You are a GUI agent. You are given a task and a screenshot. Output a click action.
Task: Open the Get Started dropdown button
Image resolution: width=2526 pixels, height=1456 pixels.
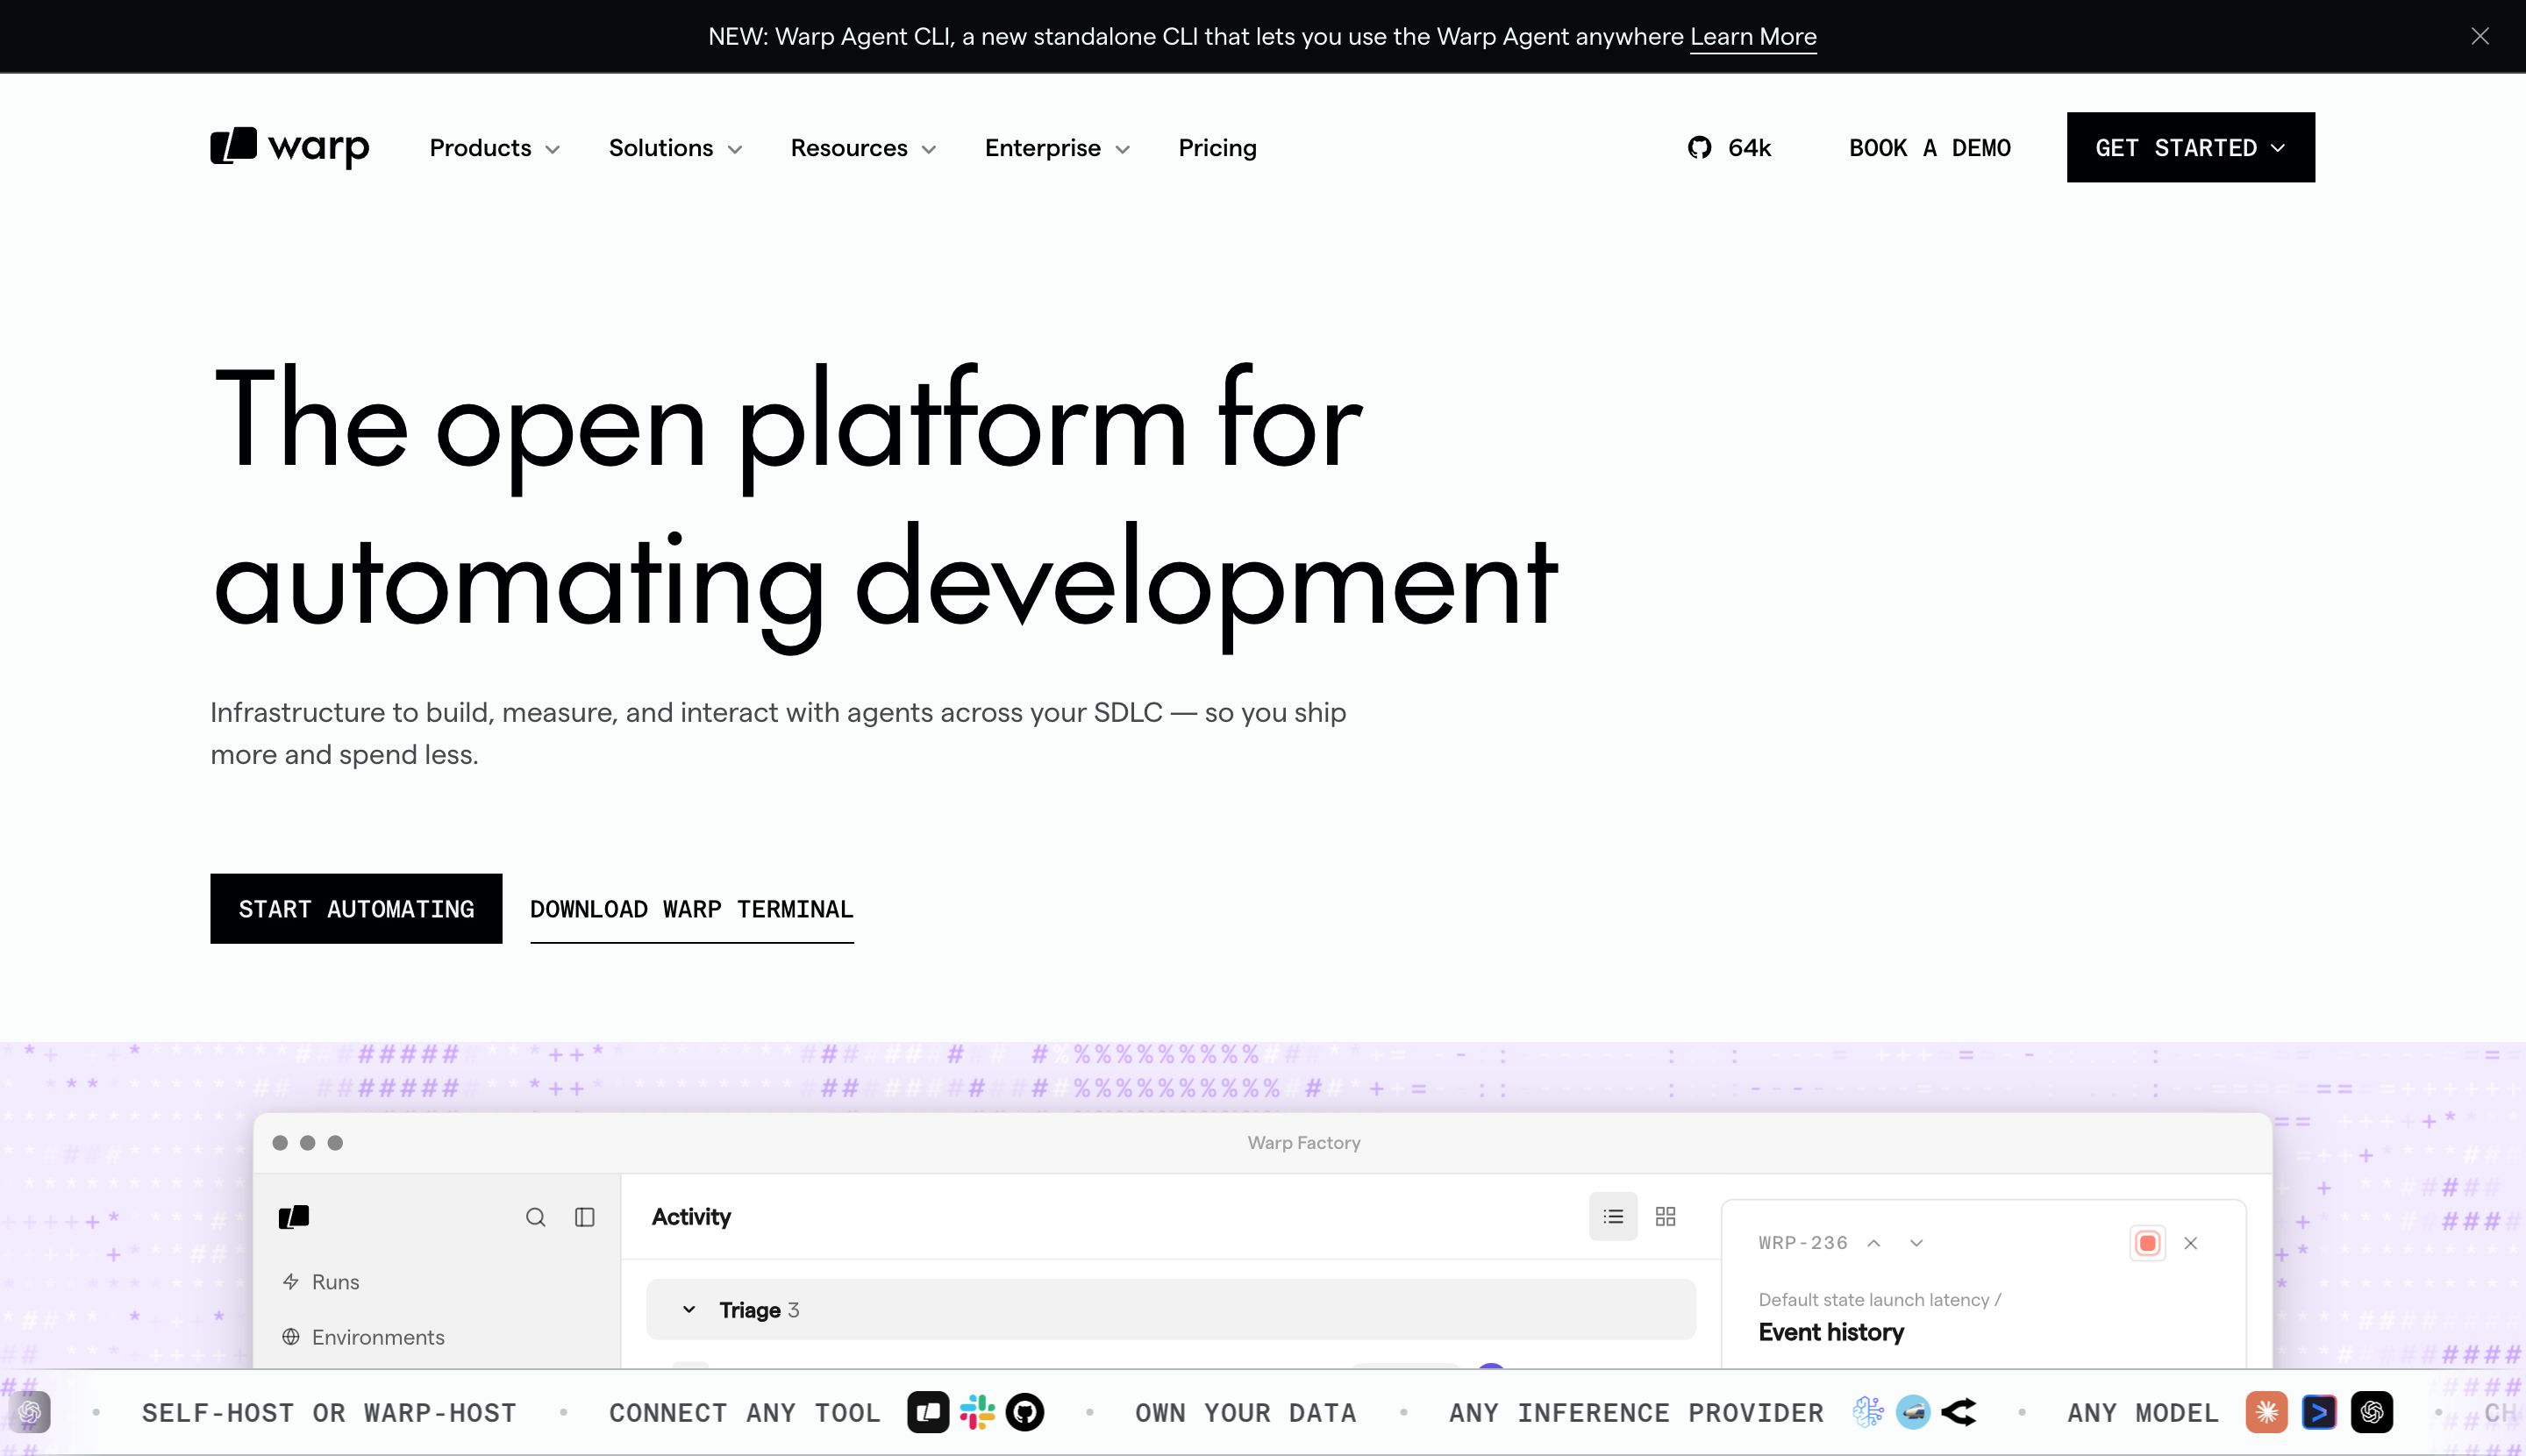coord(2191,147)
